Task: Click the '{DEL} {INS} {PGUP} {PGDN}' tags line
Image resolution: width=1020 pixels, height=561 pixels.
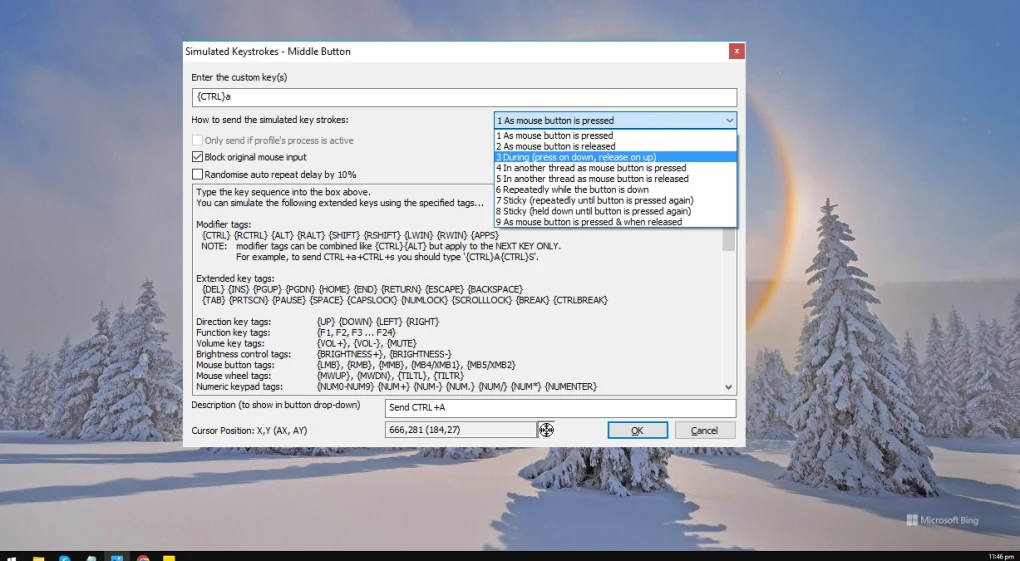Action: tap(363, 289)
